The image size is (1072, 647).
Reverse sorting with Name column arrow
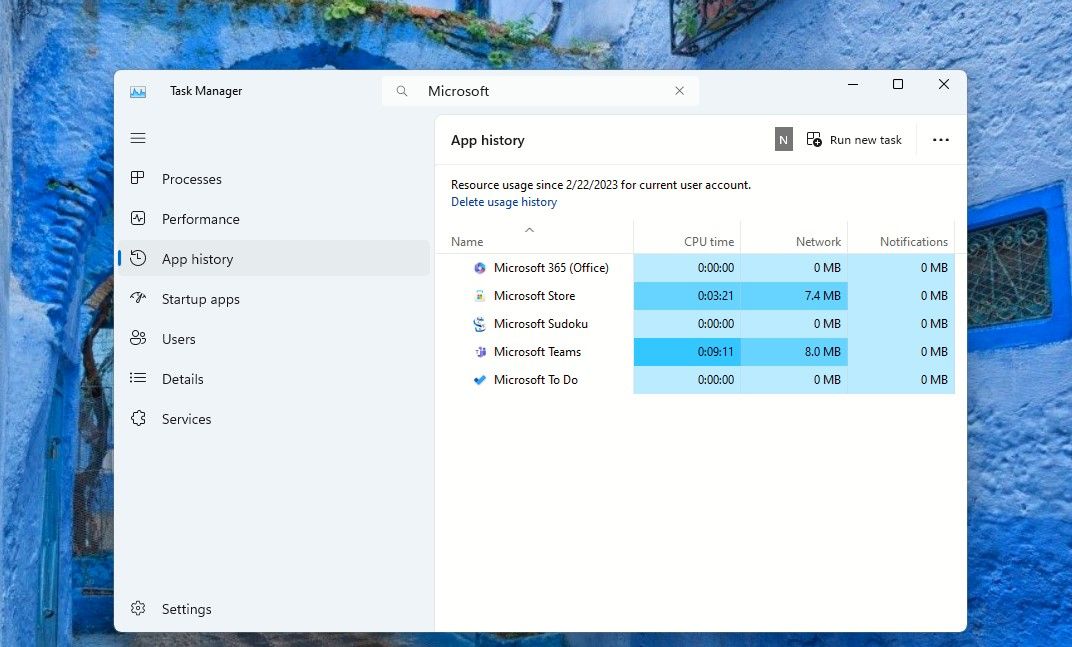529,230
